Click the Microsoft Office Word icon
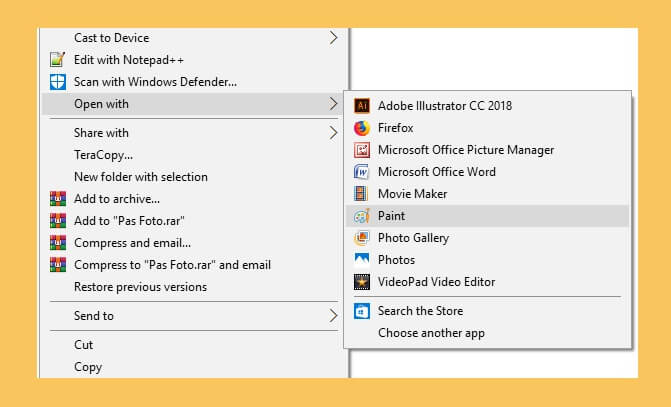The image size is (671, 407). coord(362,172)
